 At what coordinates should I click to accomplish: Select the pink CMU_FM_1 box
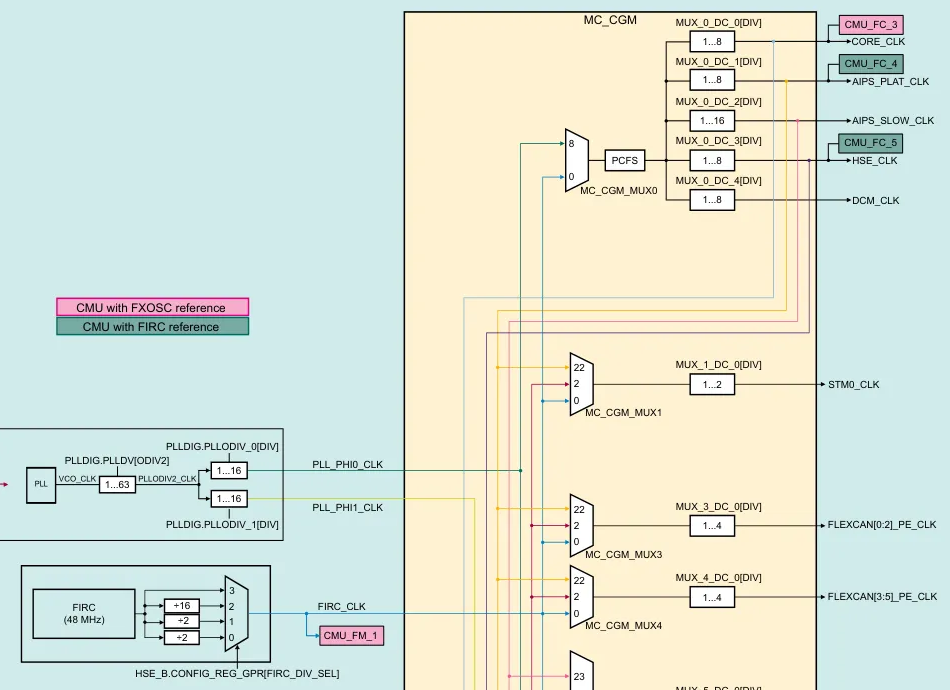point(351,635)
